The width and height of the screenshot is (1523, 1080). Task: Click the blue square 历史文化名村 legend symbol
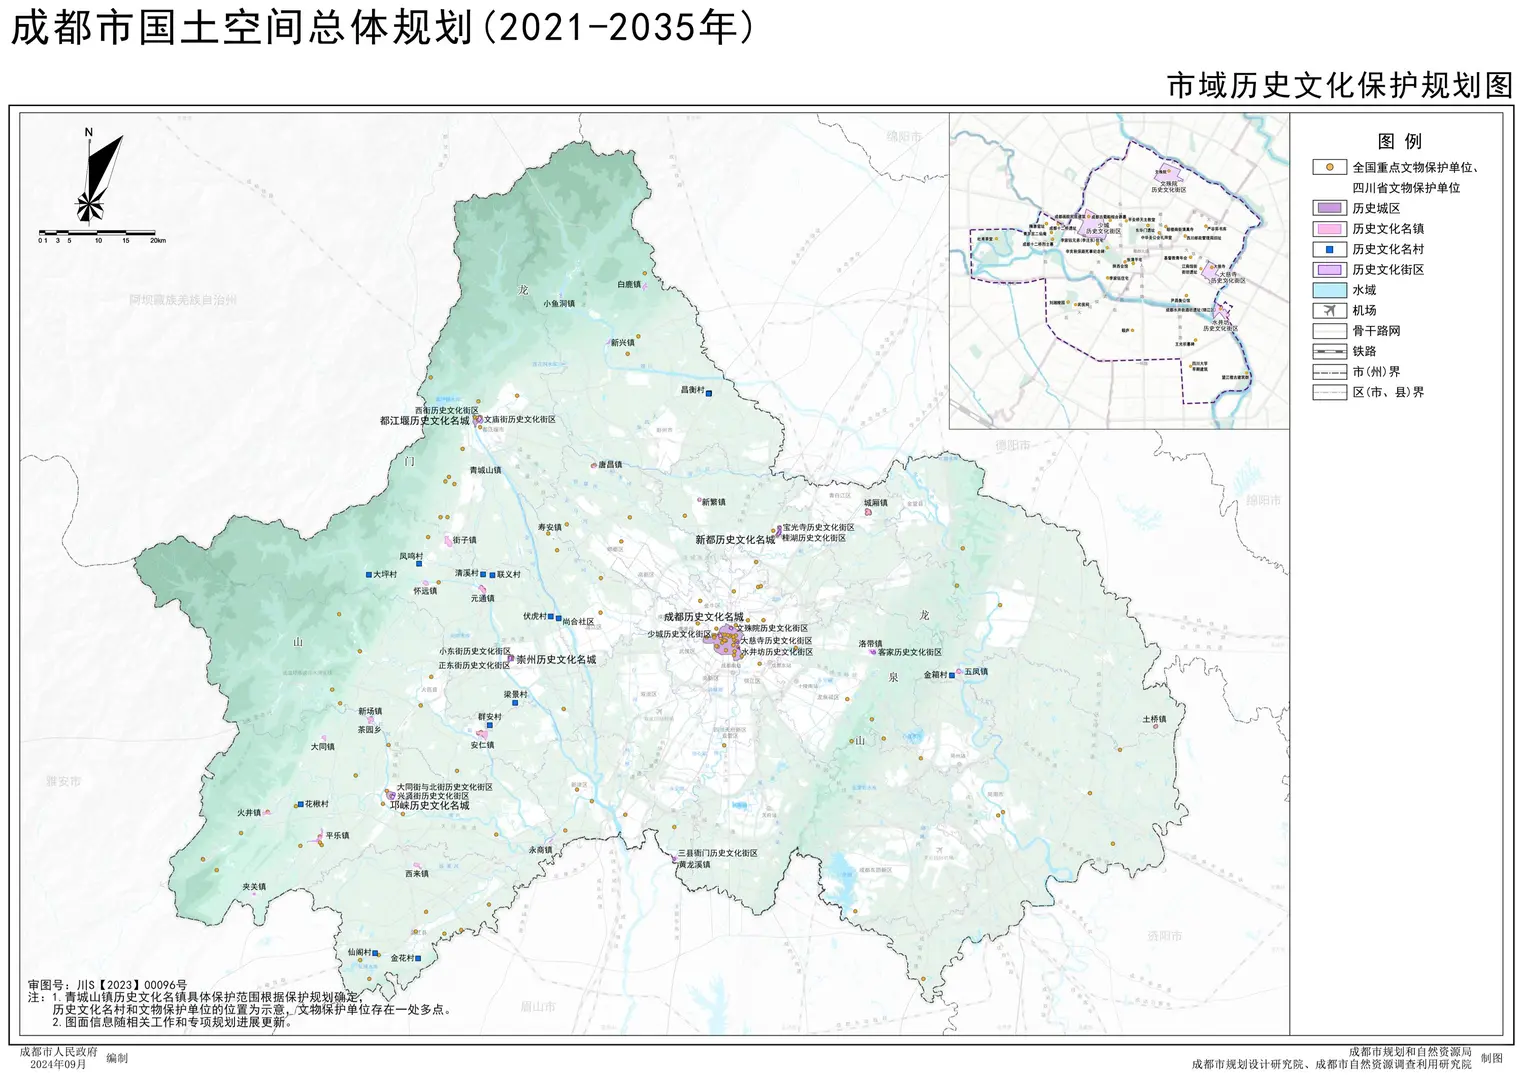(x=1329, y=249)
